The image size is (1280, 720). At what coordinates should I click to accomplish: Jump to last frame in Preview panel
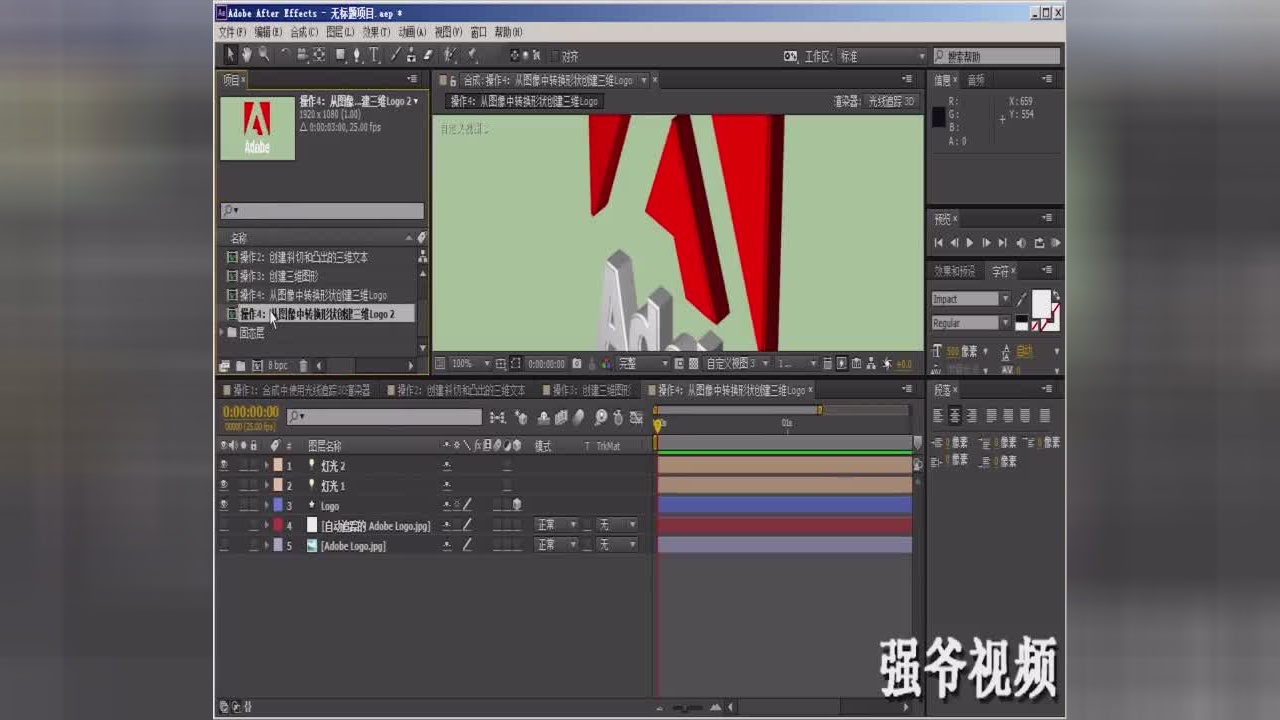(x=1003, y=243)
